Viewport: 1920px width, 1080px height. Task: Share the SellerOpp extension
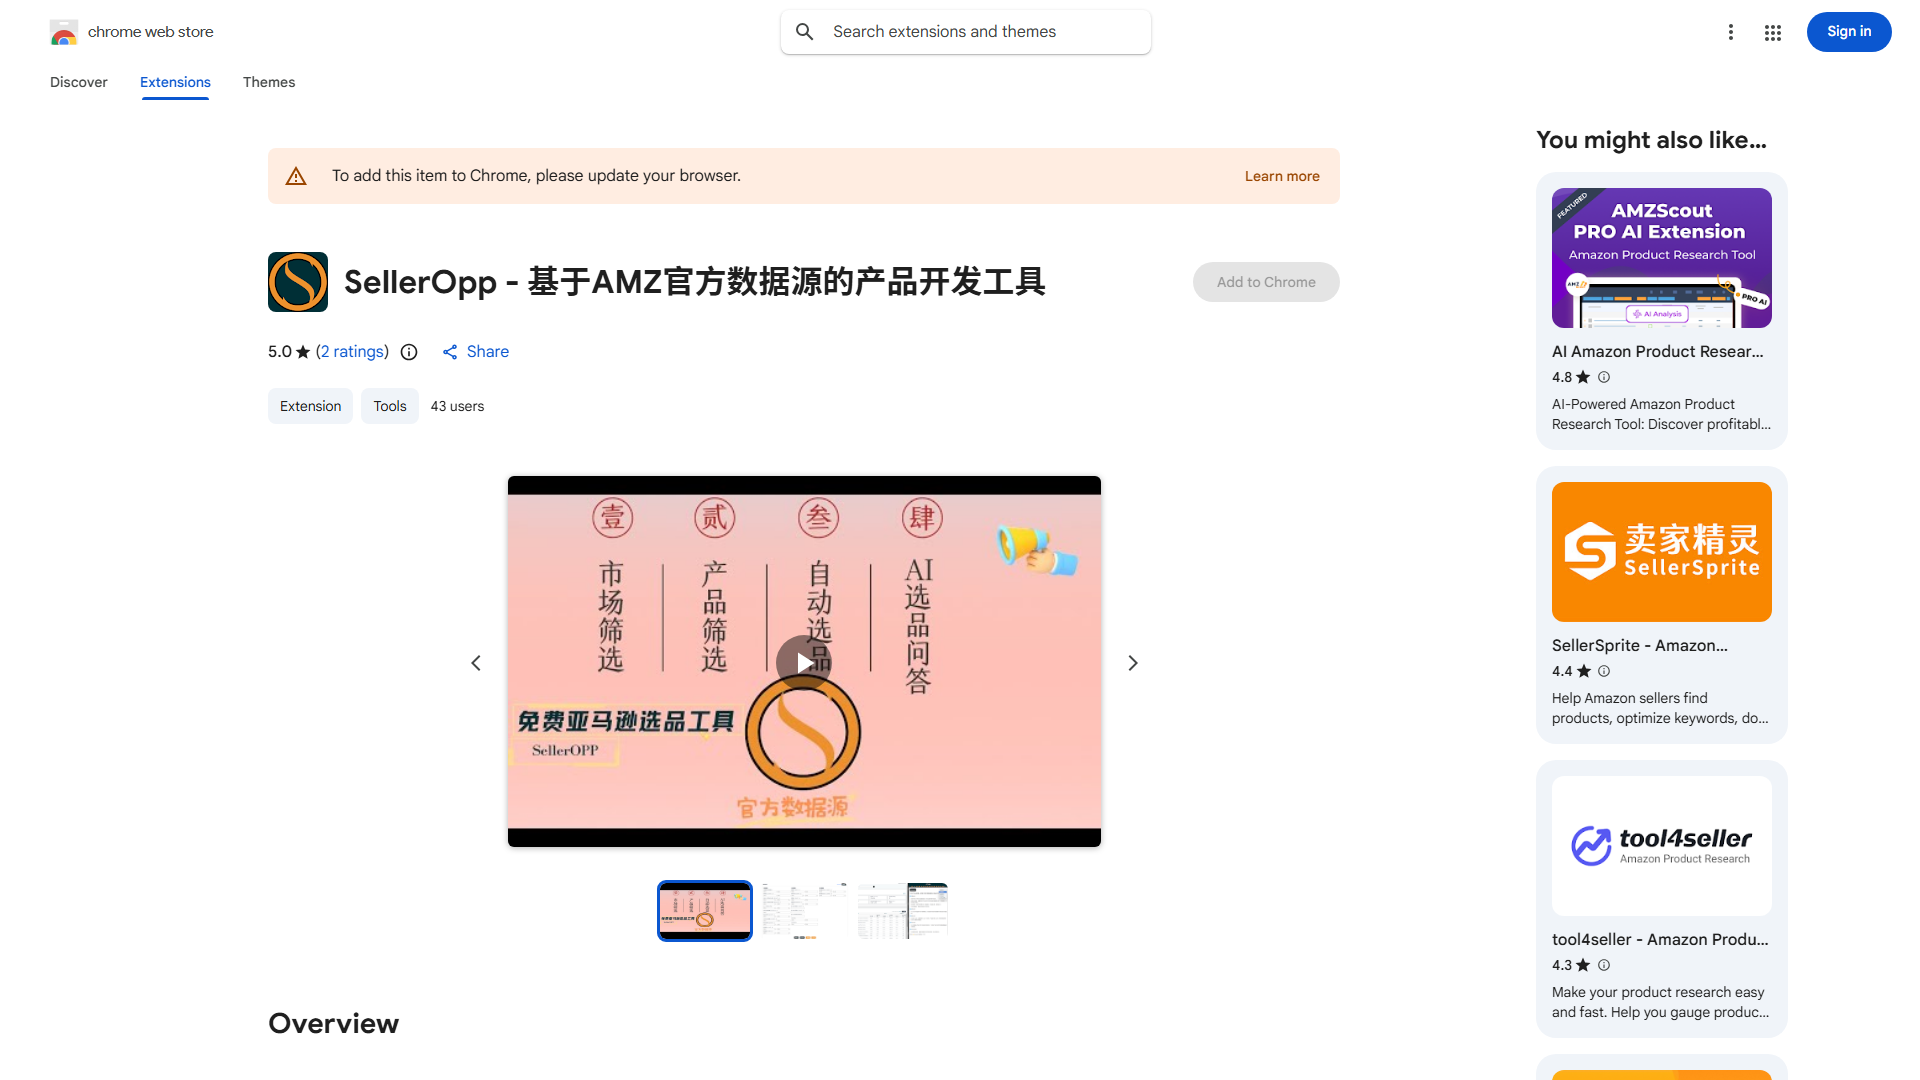[475, 352]
